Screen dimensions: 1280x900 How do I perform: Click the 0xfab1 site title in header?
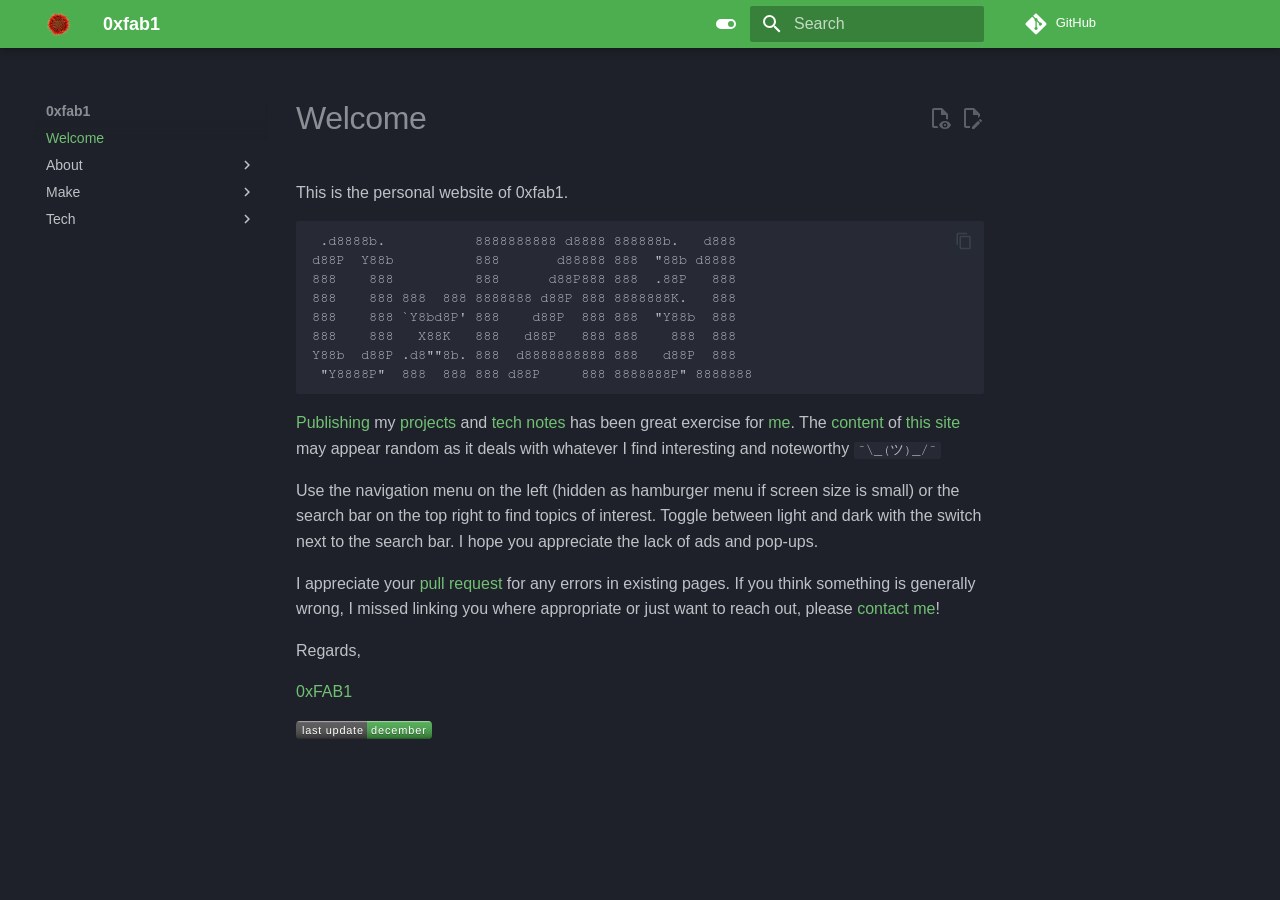131,24
